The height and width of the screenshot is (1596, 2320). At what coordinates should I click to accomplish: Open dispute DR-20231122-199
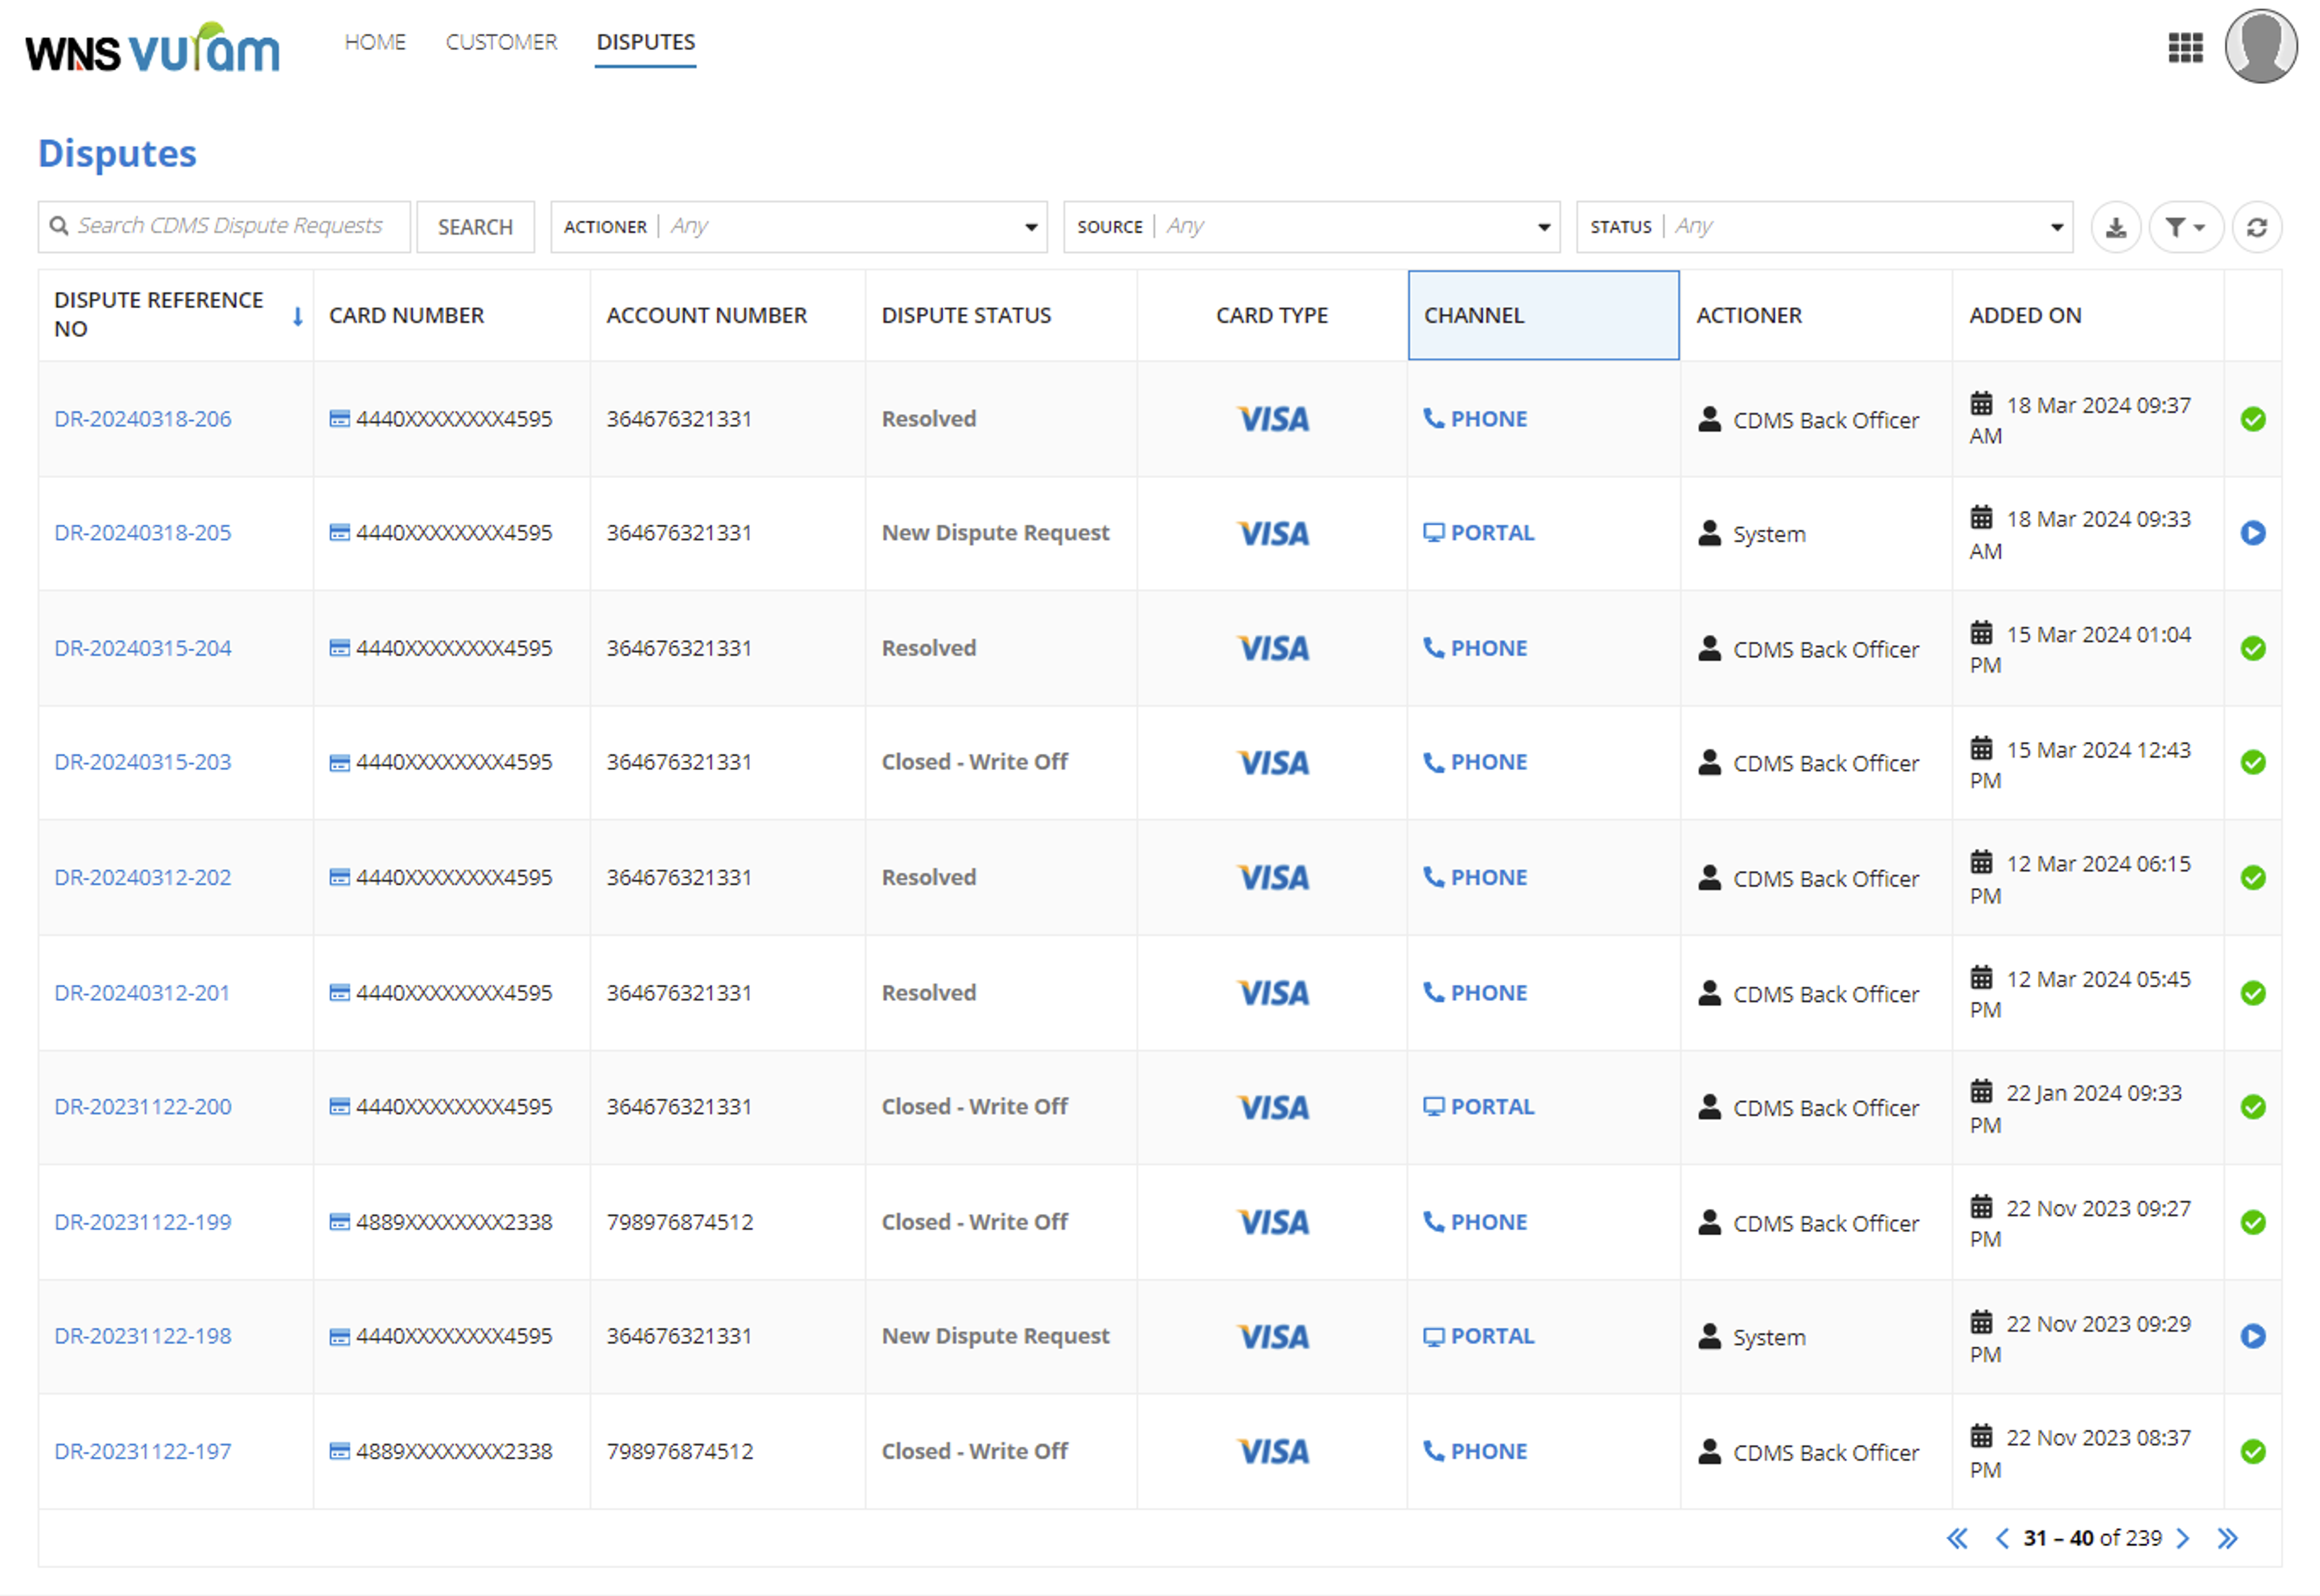tap(142, 1222)
